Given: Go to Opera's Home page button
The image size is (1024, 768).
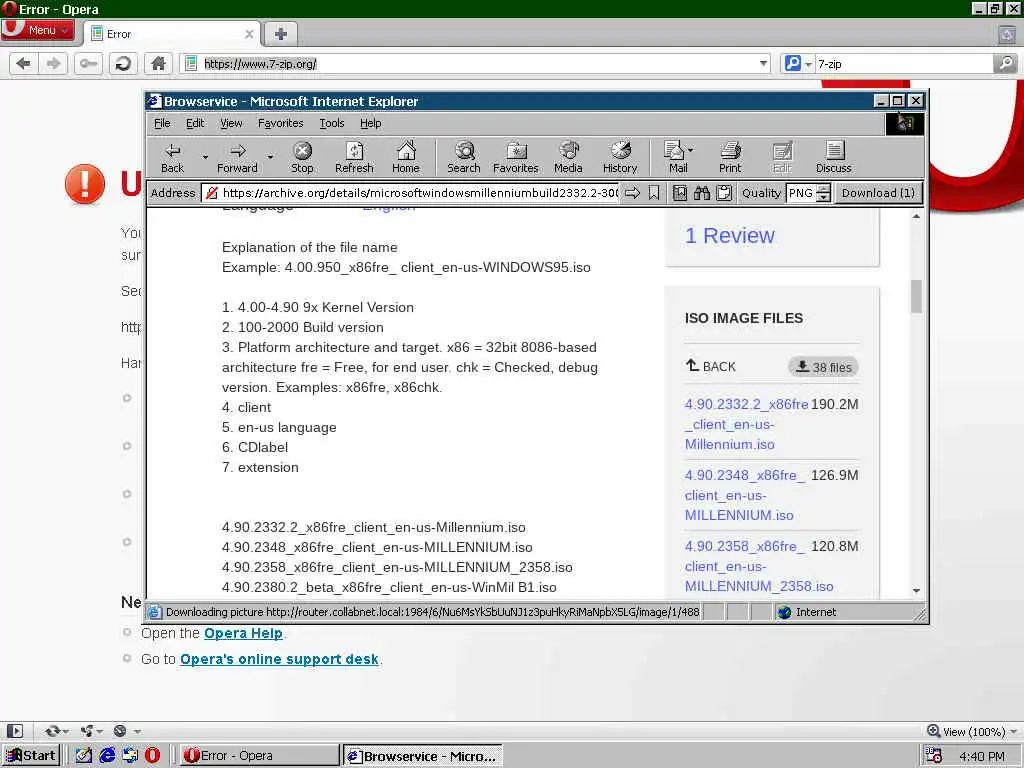Looking at the screenshot, I should pyautogui.click(x=158, y=63).
